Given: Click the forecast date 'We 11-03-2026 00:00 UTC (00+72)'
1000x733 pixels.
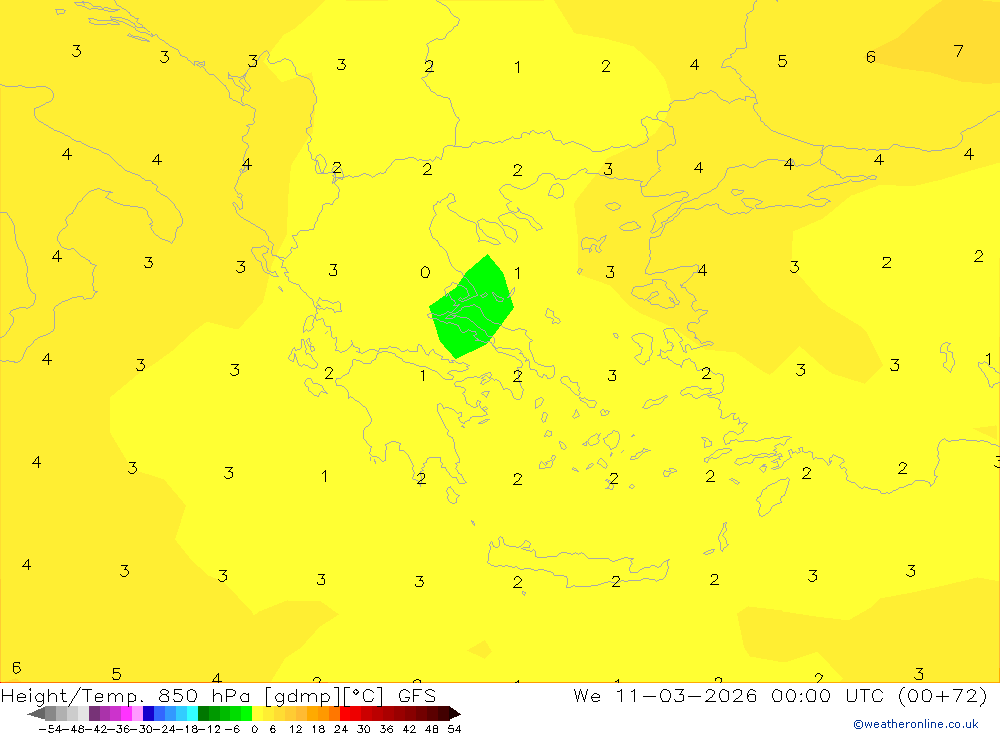Looking at the screenshot, I should coord(780,695).
